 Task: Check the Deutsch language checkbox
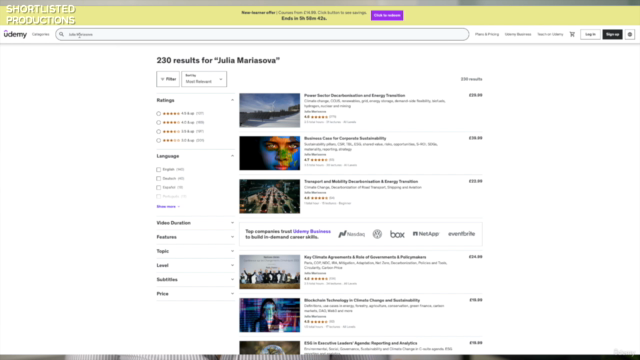(x=159, y=178)
